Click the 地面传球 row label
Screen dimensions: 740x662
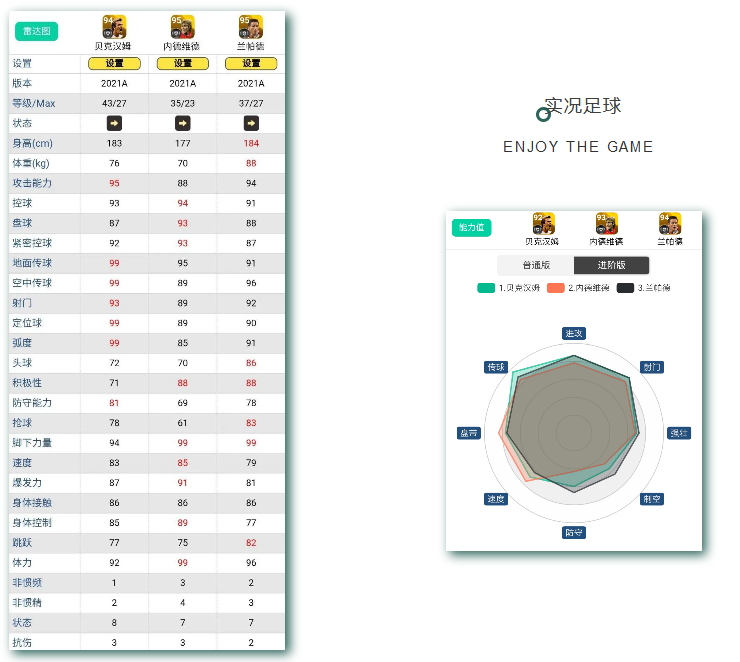point(32,263)
